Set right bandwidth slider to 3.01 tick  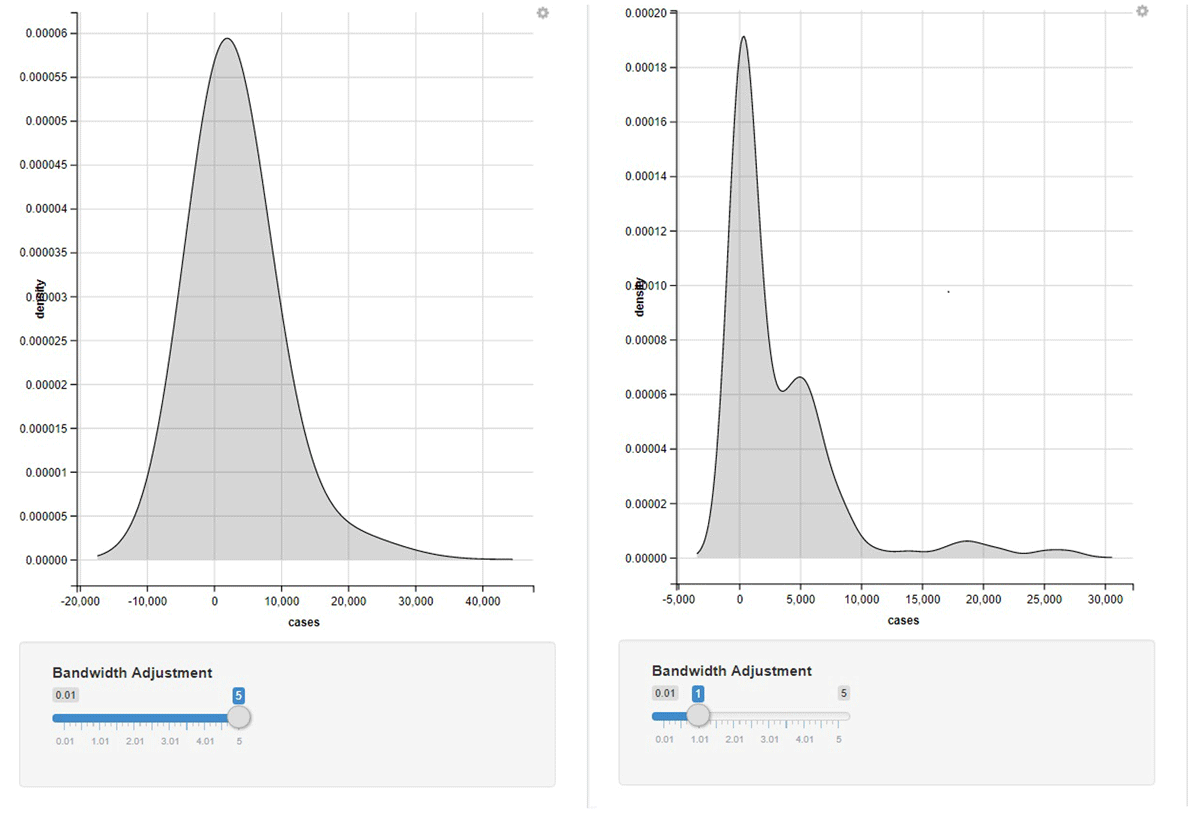[769, 716]
